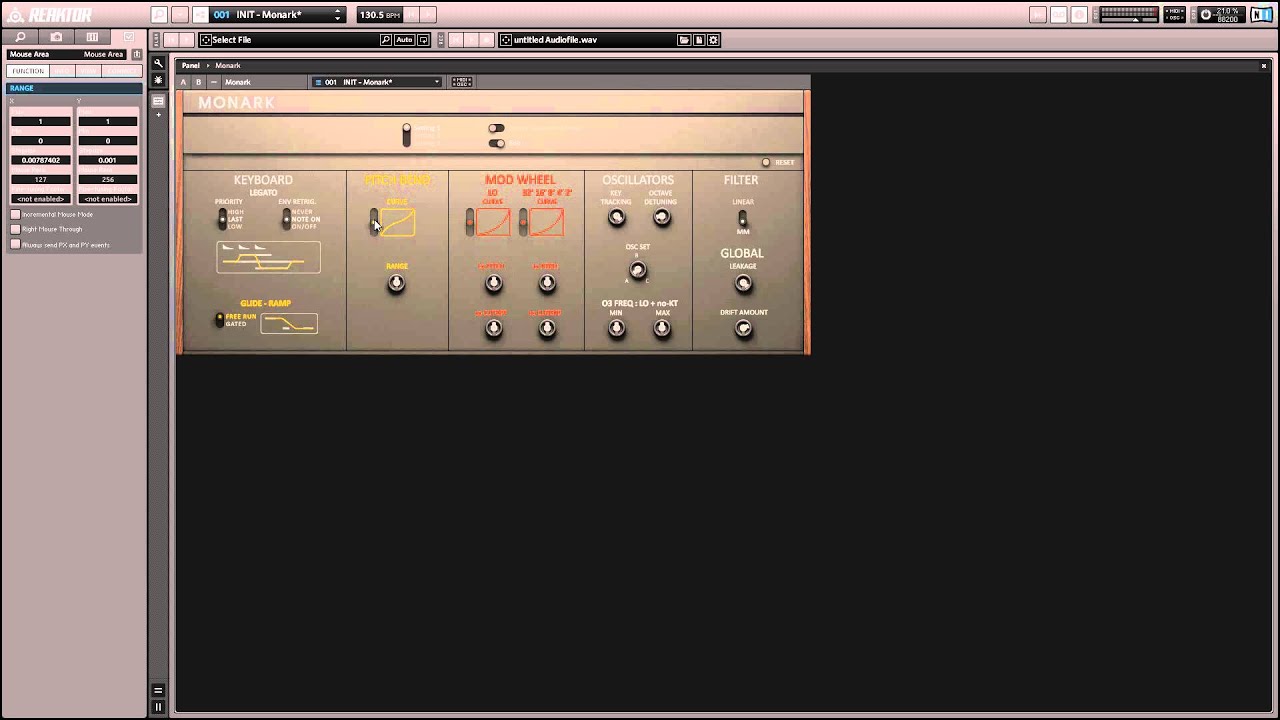Click the pause icon at the bottom left
Screen dimensions: 1280x720
coord(158,707)
